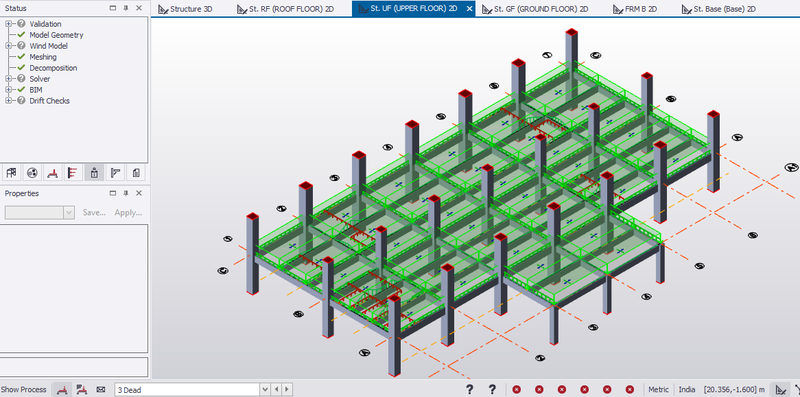Open the 3 Dead loadcase dropdown
This screenshot has width=800, height=397.
pyautogui.click(x=264, y=389)
